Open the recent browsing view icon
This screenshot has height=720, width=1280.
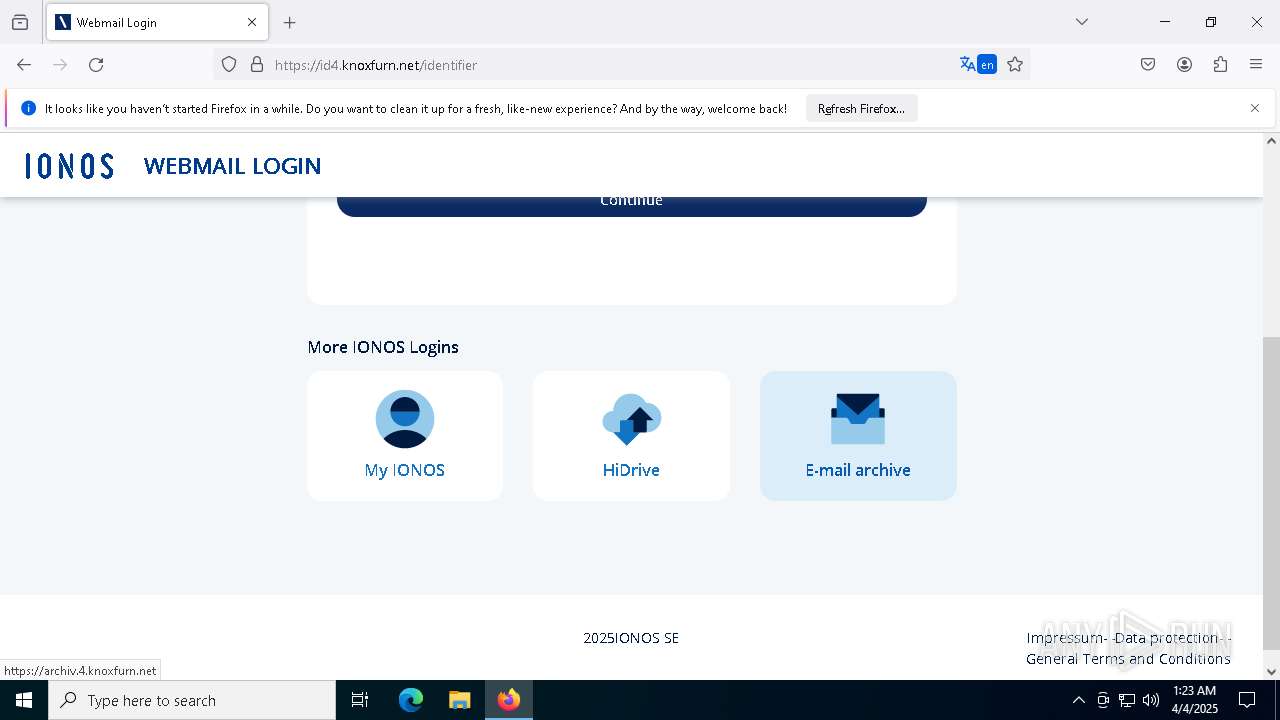20,22
